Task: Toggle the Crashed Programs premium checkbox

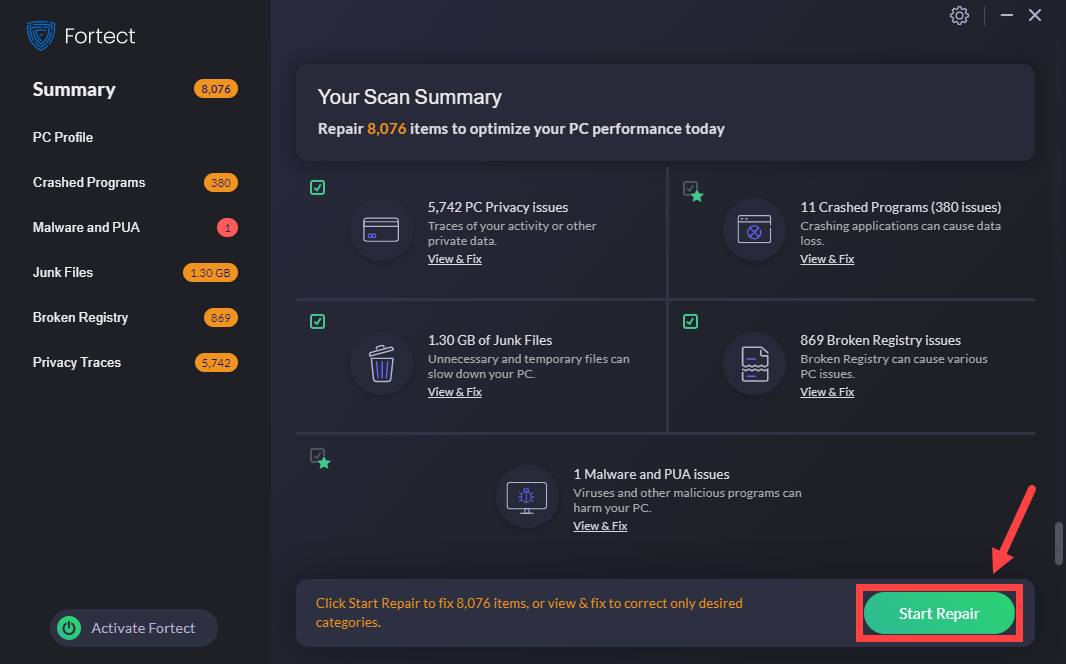Action: coord(690,188)
